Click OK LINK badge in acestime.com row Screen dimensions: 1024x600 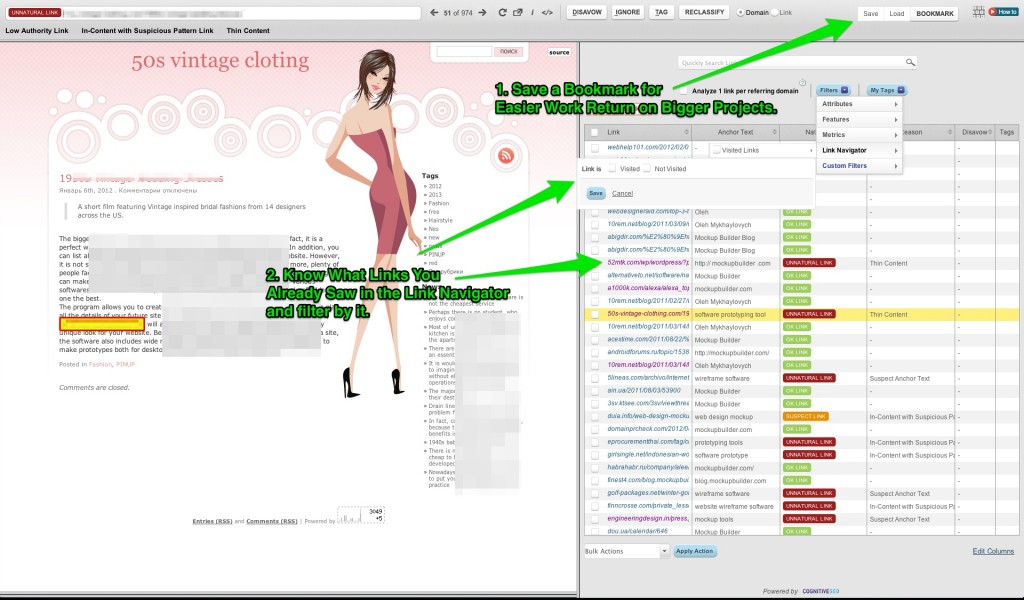(797, 339)
